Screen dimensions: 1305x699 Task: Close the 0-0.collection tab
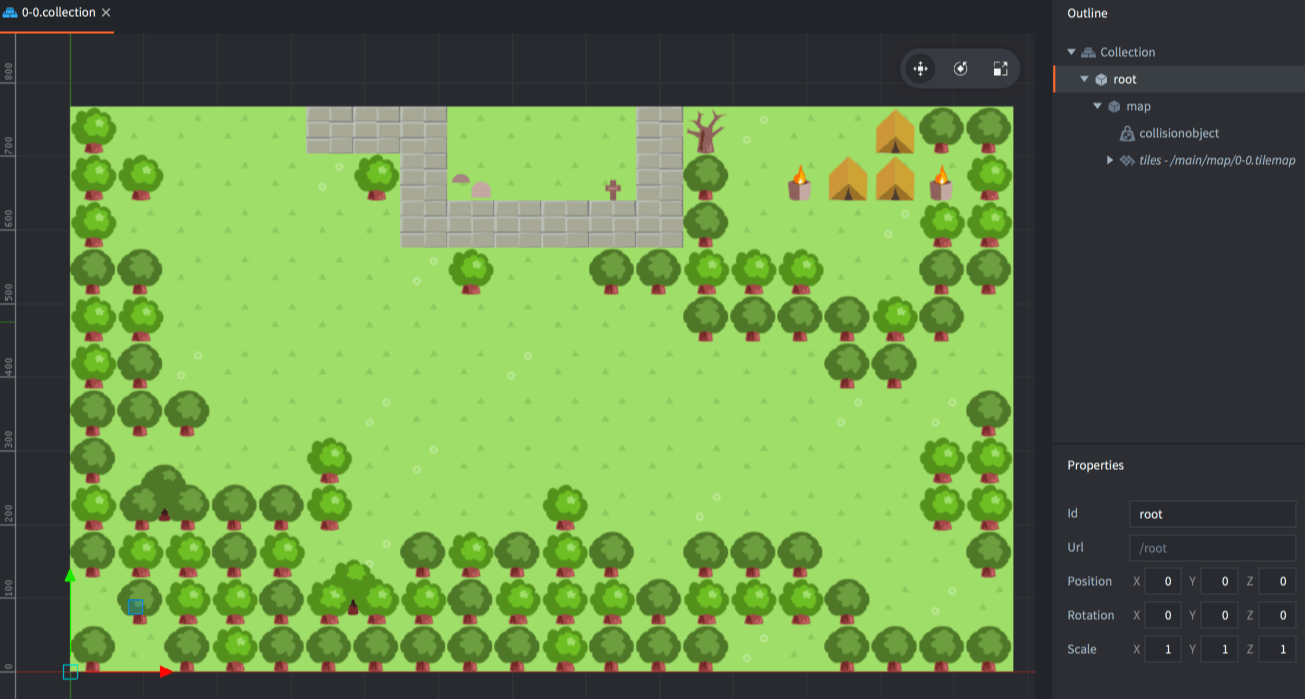click(x=106, y=13)
